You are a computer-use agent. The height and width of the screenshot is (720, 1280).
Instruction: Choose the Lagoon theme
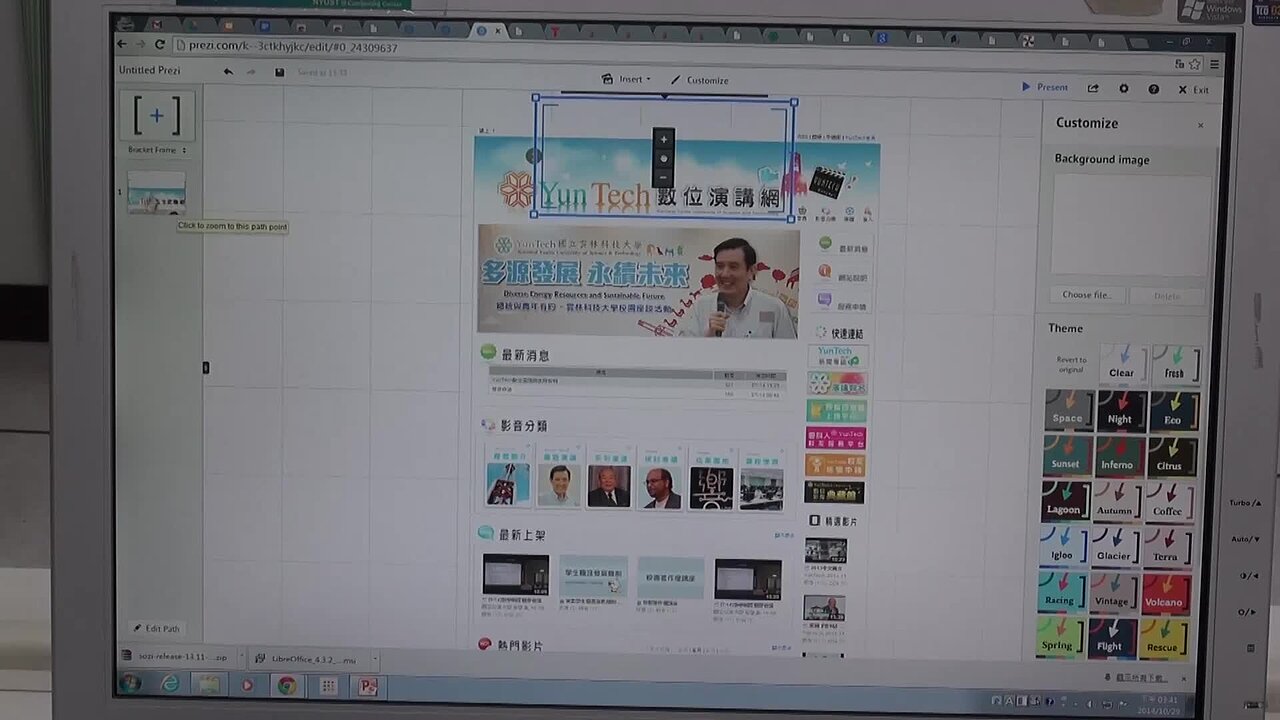point(1064,501)
